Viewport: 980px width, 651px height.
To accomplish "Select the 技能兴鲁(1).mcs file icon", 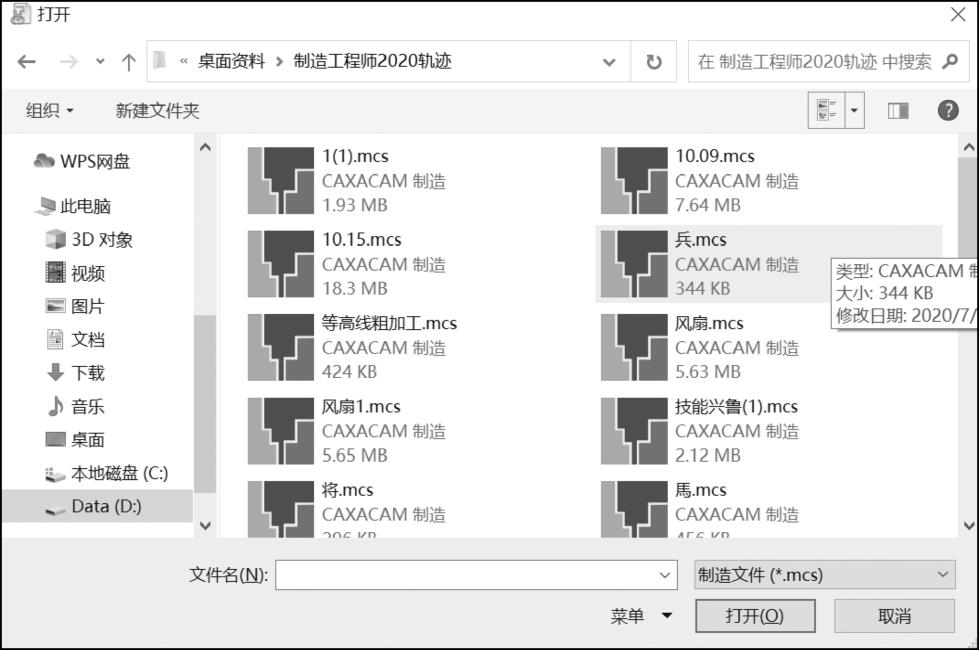I will tap(634, 431).
